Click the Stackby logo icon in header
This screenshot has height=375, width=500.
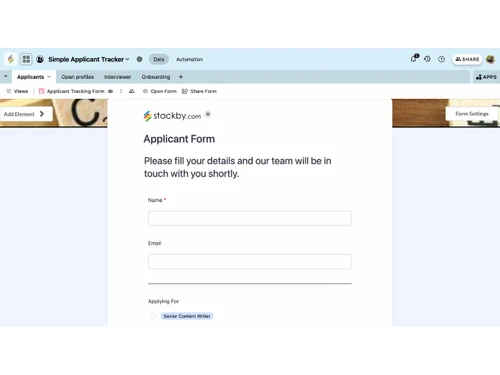tap(10, 59)
